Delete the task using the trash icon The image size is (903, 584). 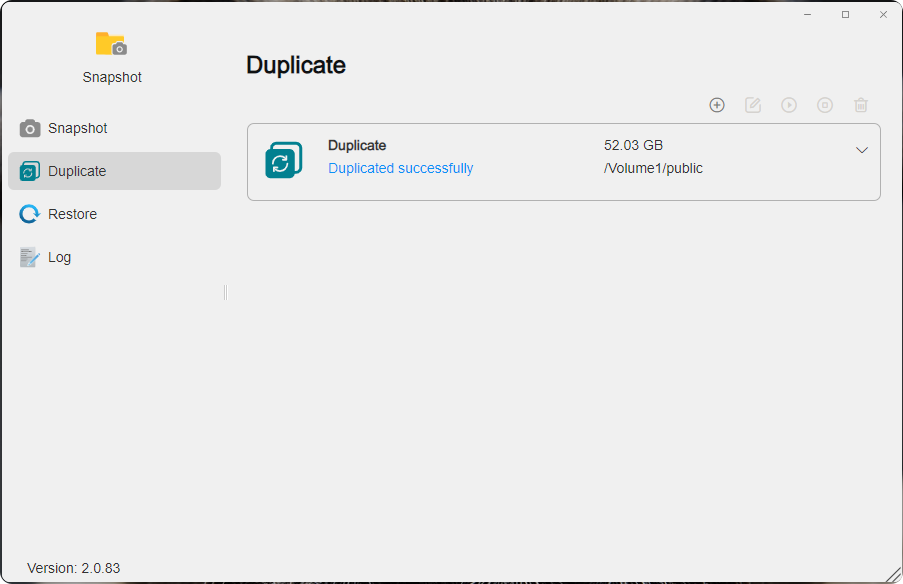861,104
